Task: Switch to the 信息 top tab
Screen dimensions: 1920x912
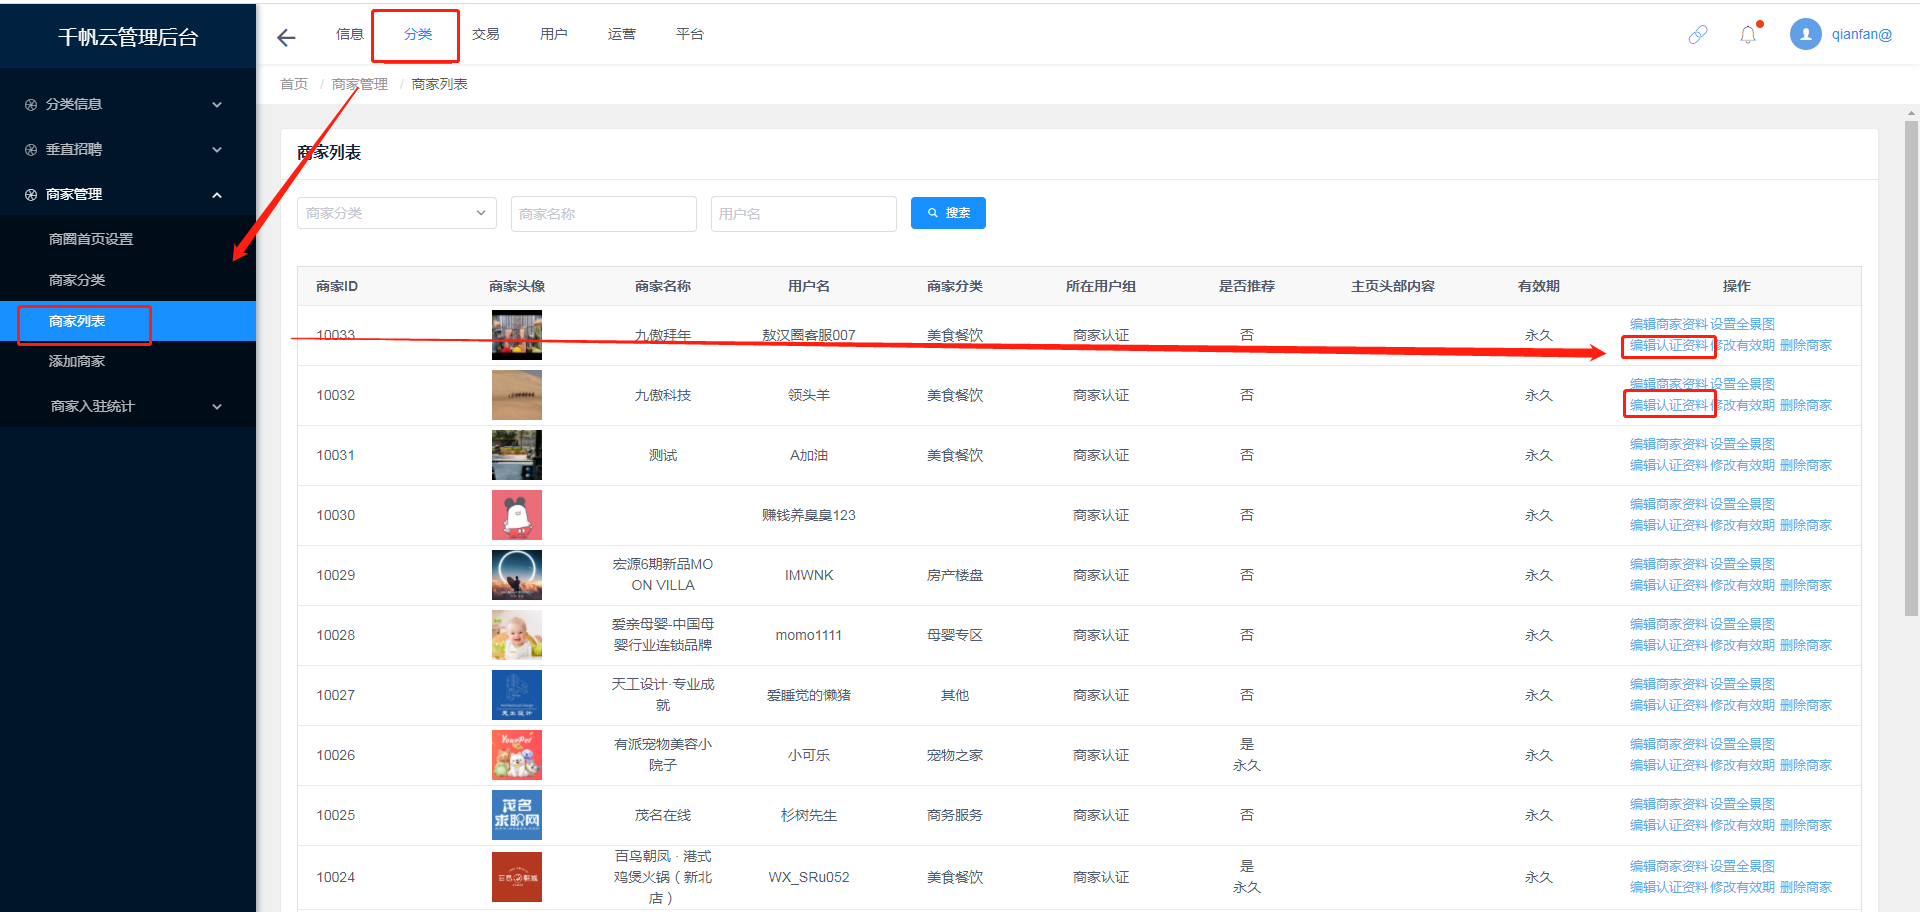Action: click(x=350, y=34)
